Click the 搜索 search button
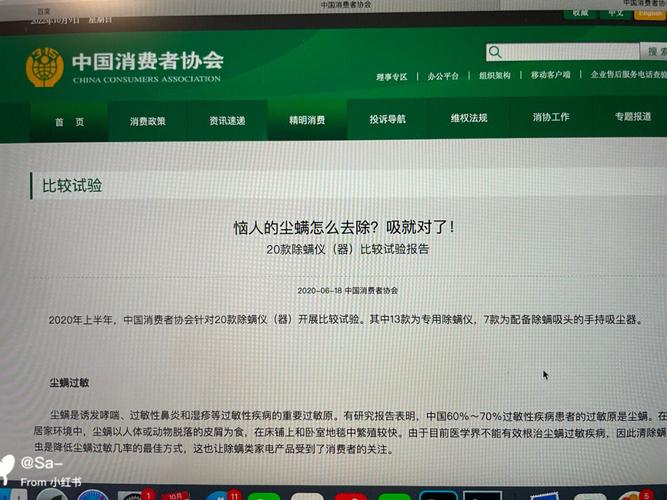 (654, 51)
